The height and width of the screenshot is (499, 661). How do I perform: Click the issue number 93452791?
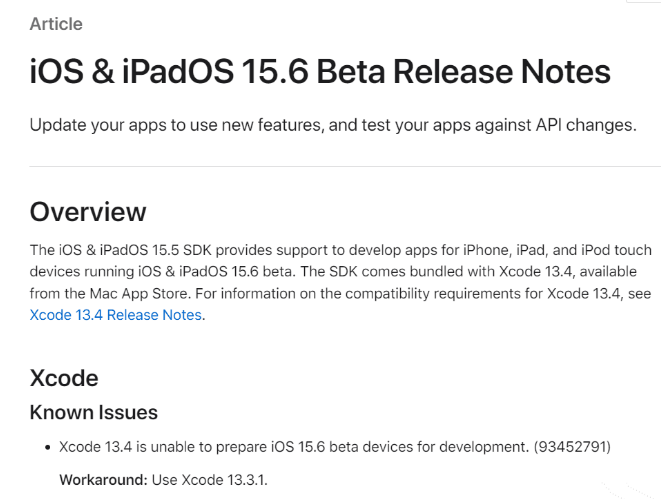[x=568, y=446]
